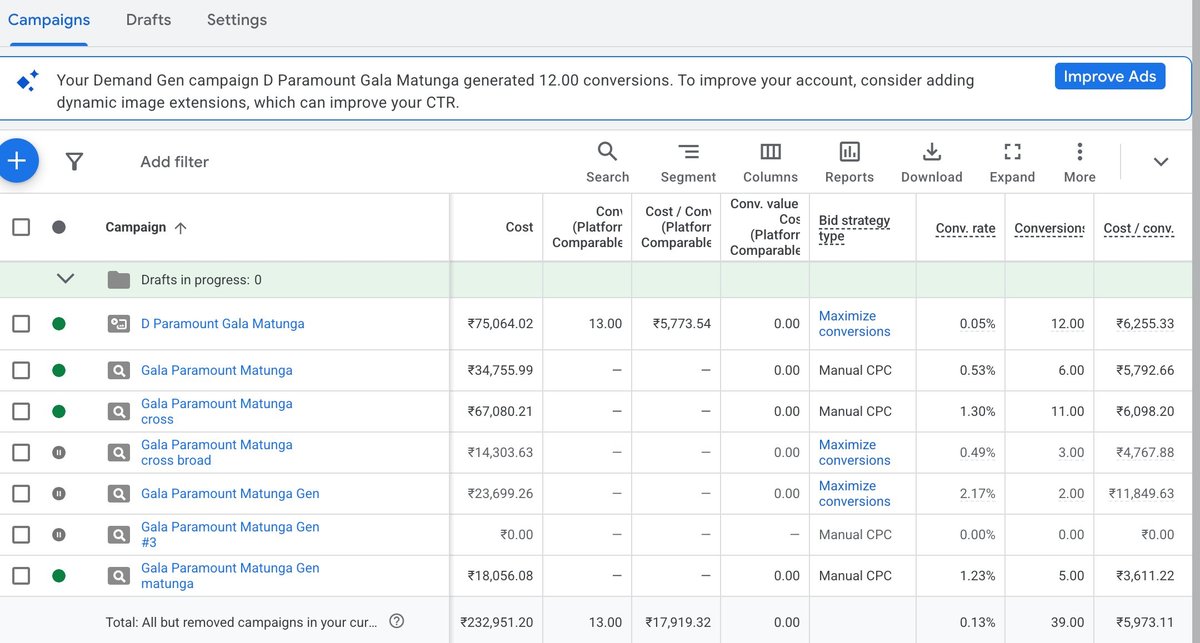
Task: Sort by Conv. rate column header
Action: [x=965, y=228]
